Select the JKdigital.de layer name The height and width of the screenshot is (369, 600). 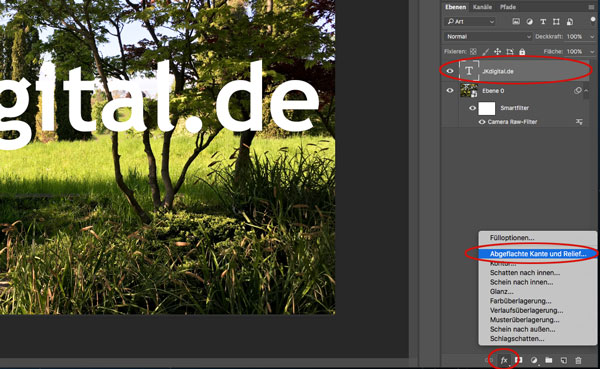click(x=498, y=72)
